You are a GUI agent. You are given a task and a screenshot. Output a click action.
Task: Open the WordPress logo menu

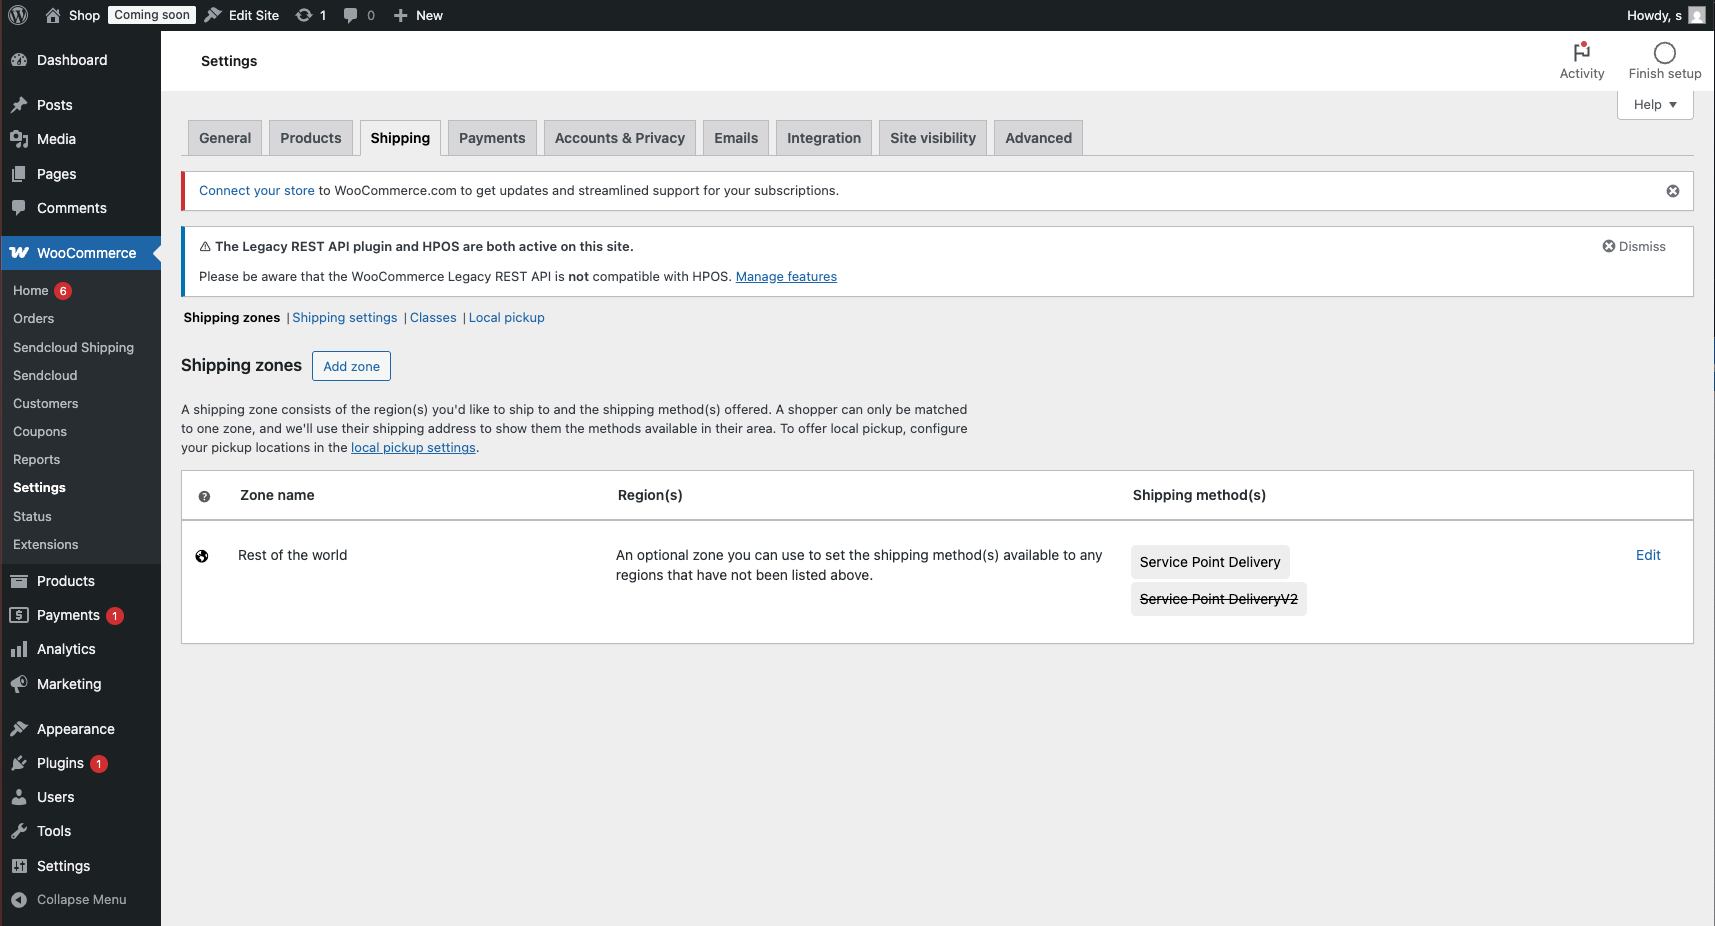click(x=18, y=15)
